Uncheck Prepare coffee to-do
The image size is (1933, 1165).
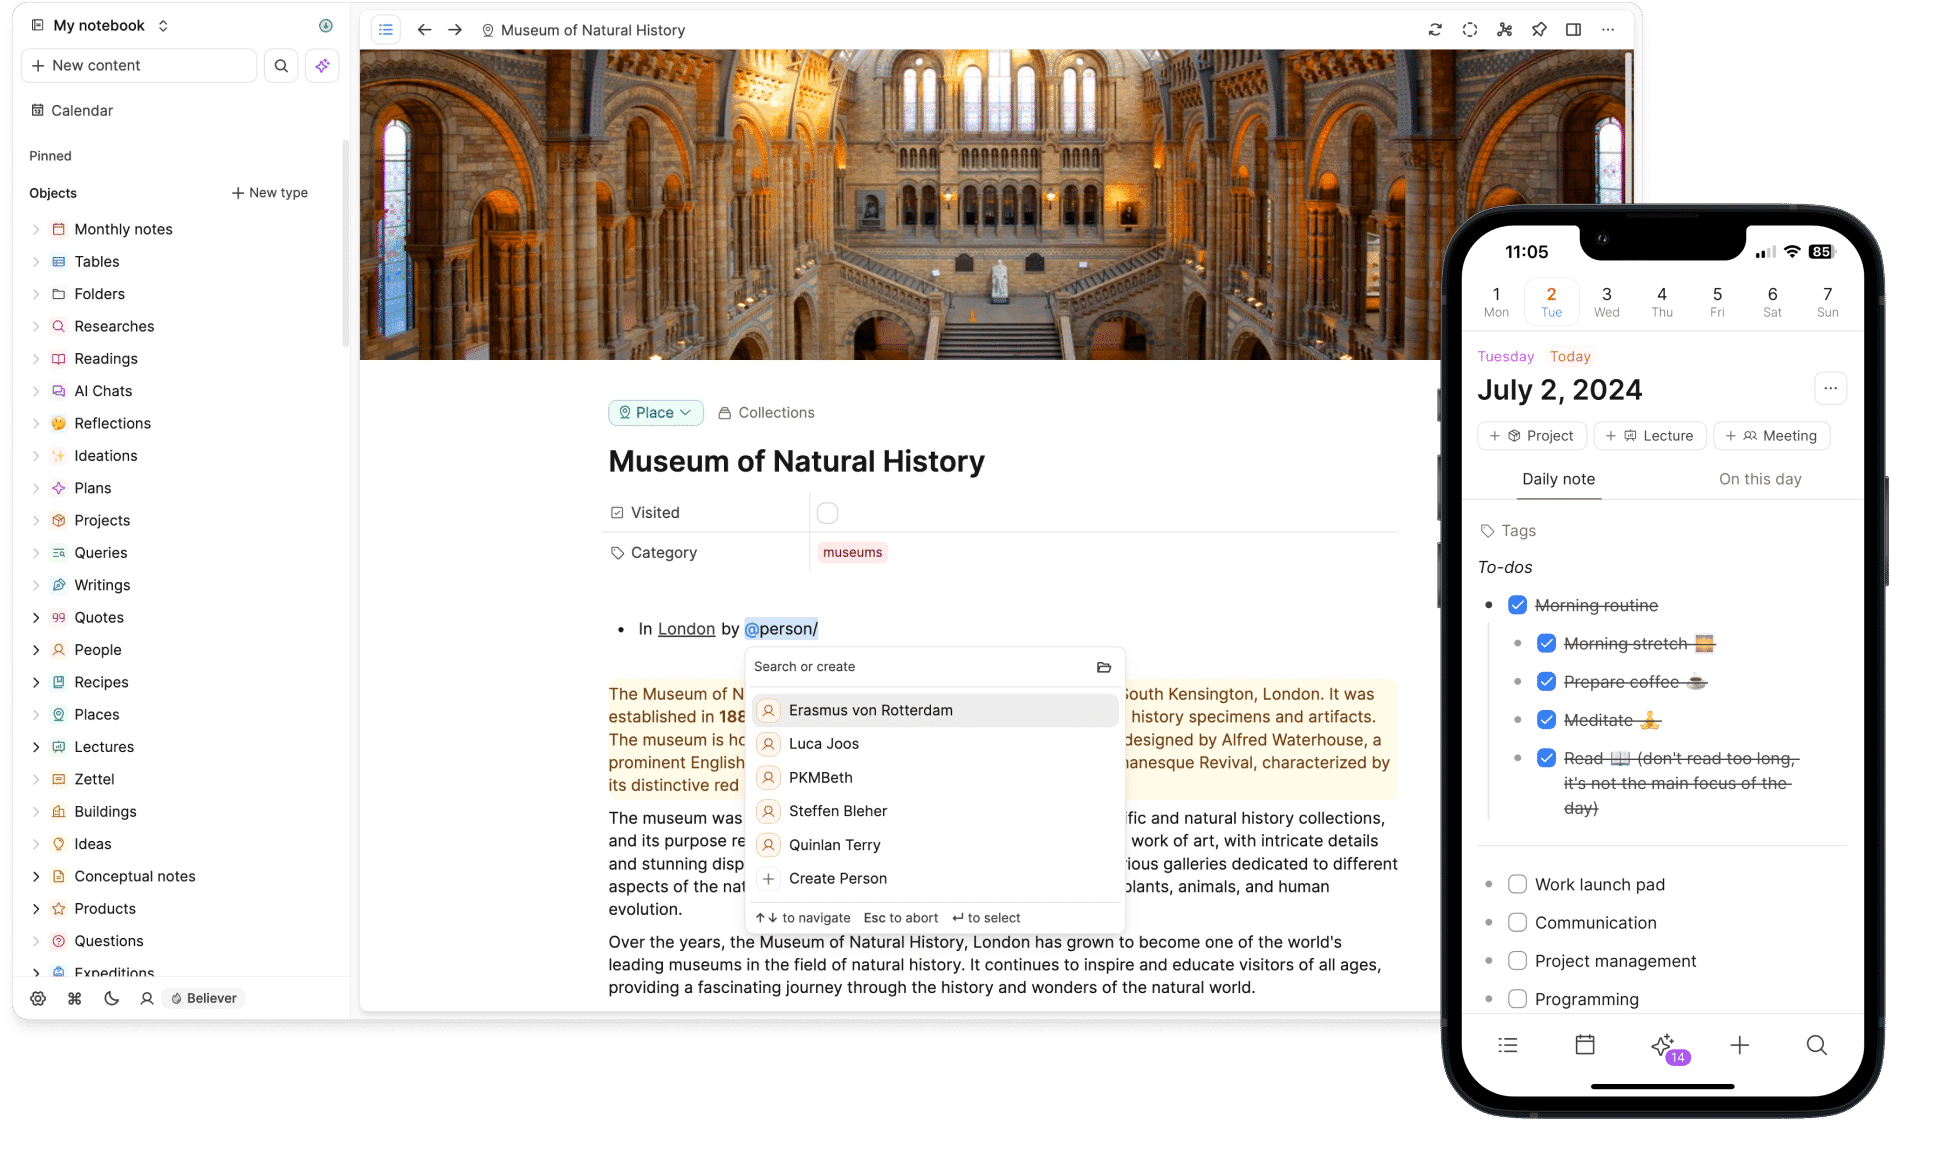click(1546, 681)
